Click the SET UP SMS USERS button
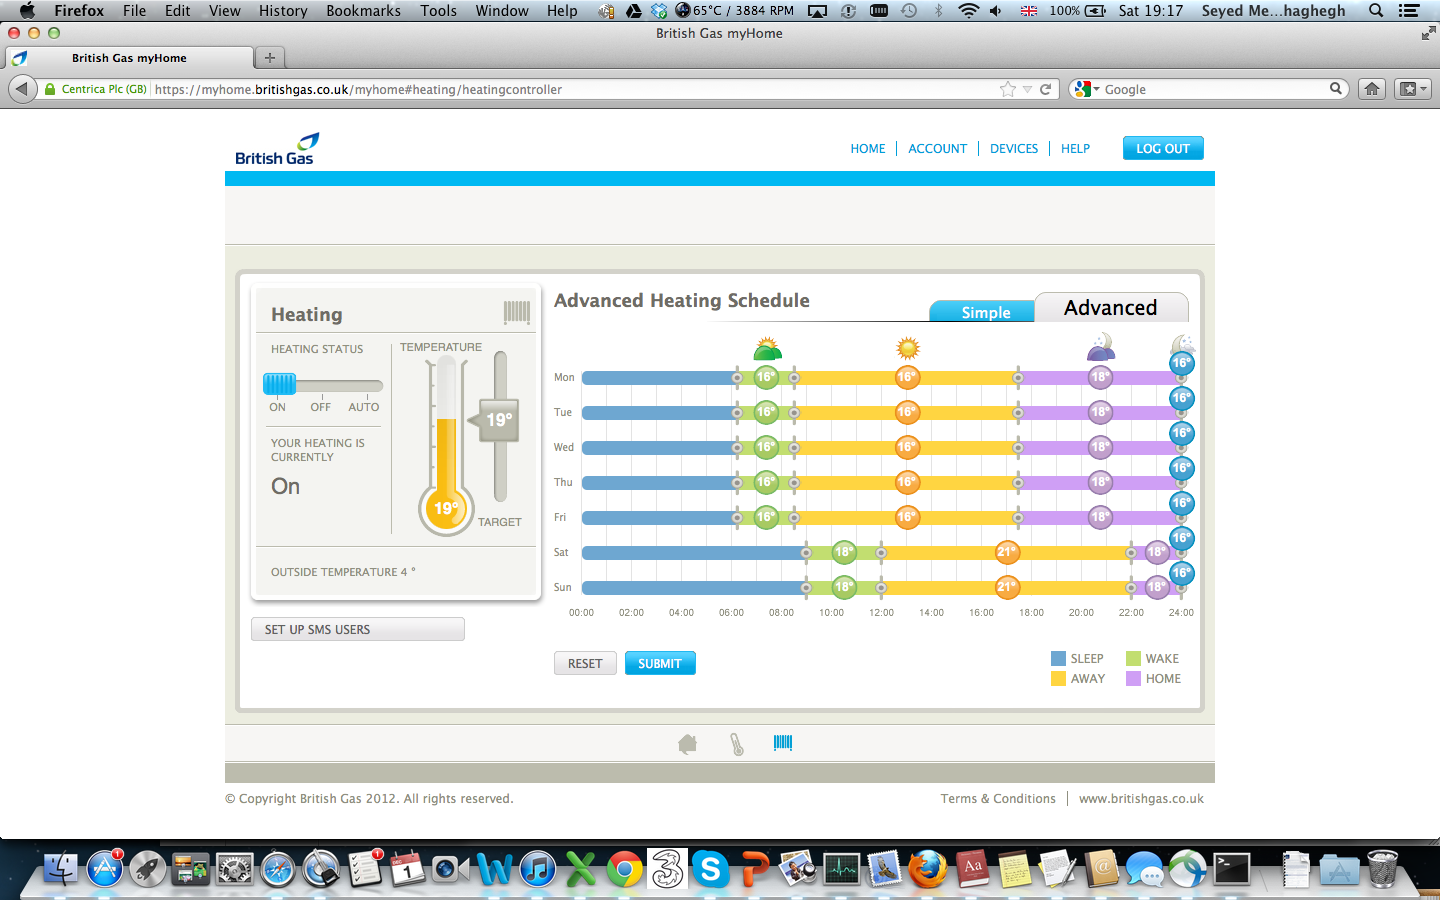 [x=358, y=629]
